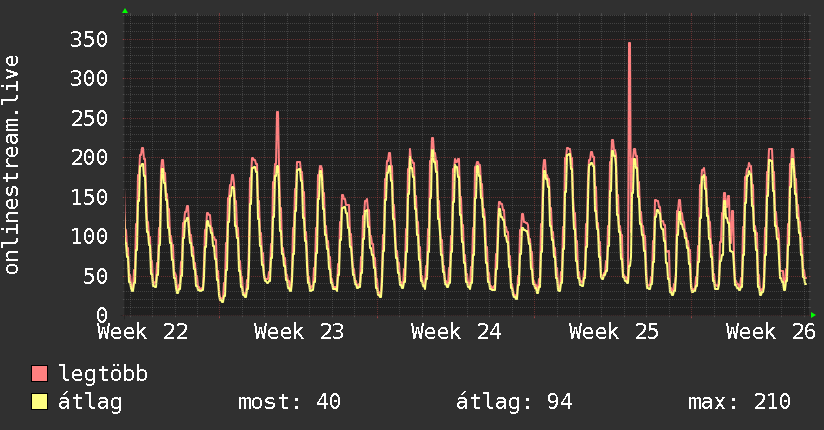Image resolution: width=824 pixels, height=430 pixels.
Task: Click the Week 24 axis label
Action: [456, 332]
